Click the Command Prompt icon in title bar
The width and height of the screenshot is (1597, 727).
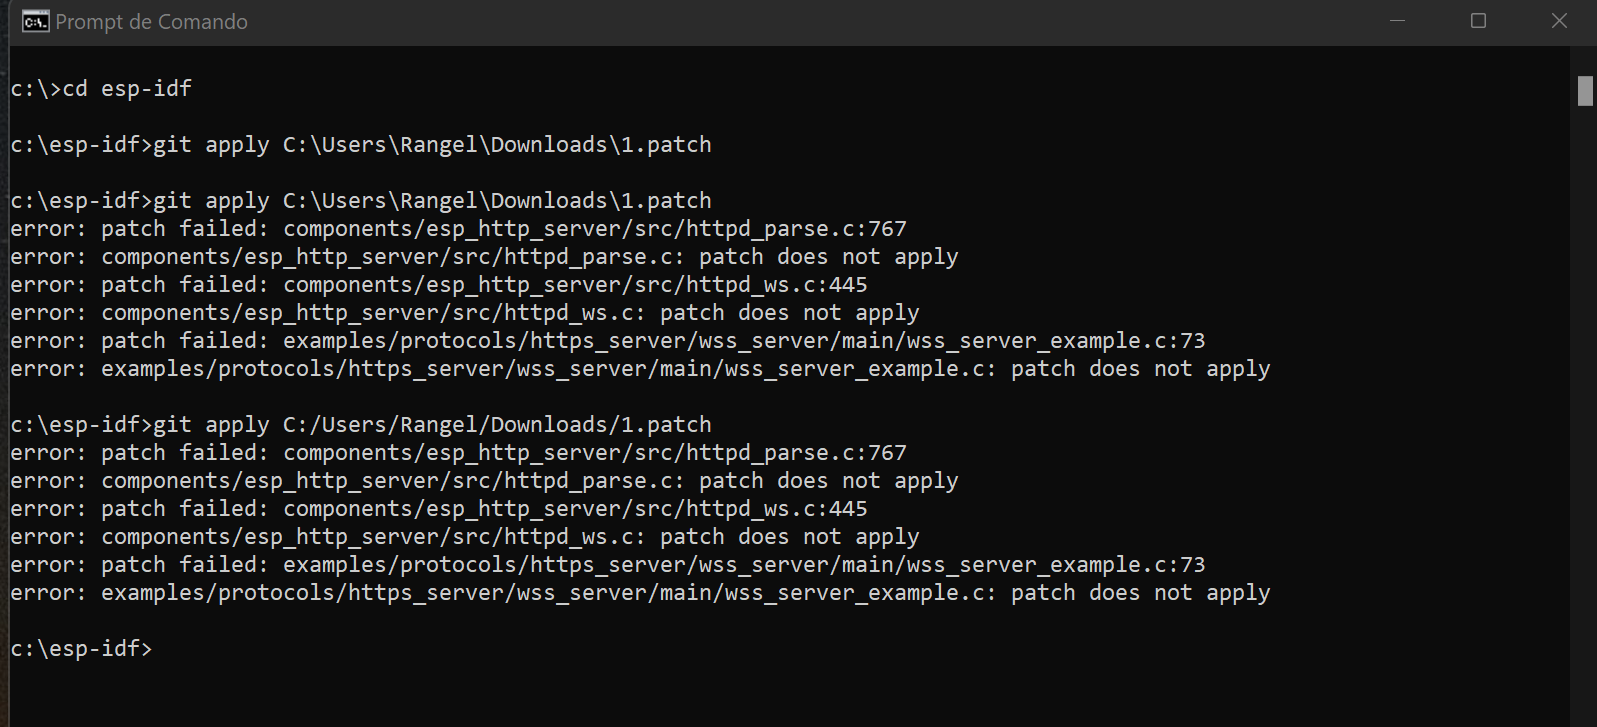35,20
